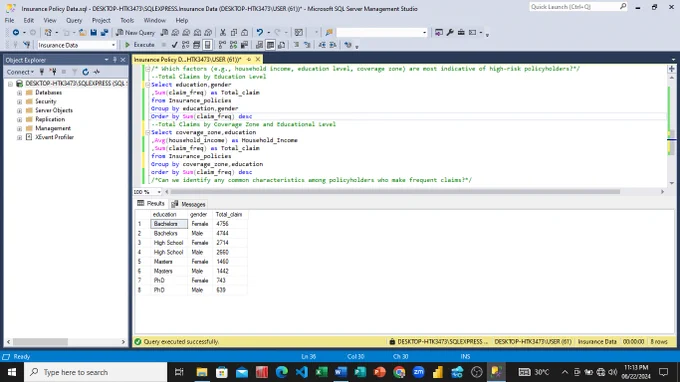Viewport: 680px width, 382px height.
Task: Expand the Replication tree node
Action: pos(20,119)
